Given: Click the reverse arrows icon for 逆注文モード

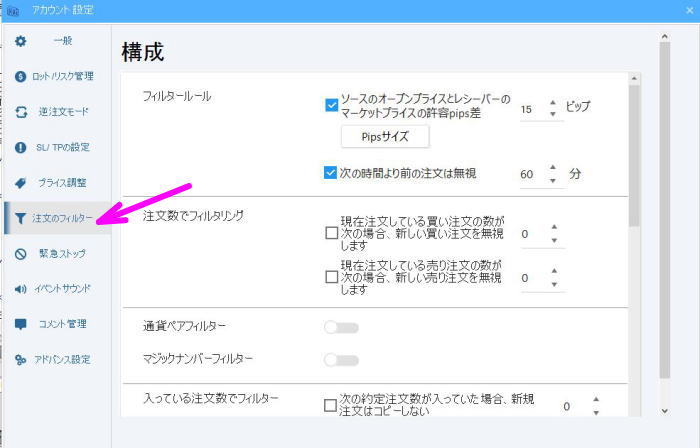Looking at the screenshot, I should point(21,112).
